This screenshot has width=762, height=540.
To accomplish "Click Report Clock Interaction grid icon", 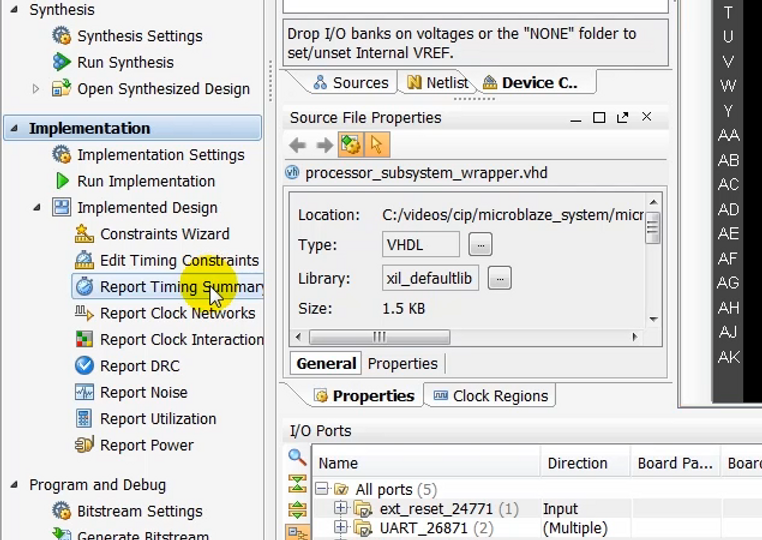I will 84,339.
